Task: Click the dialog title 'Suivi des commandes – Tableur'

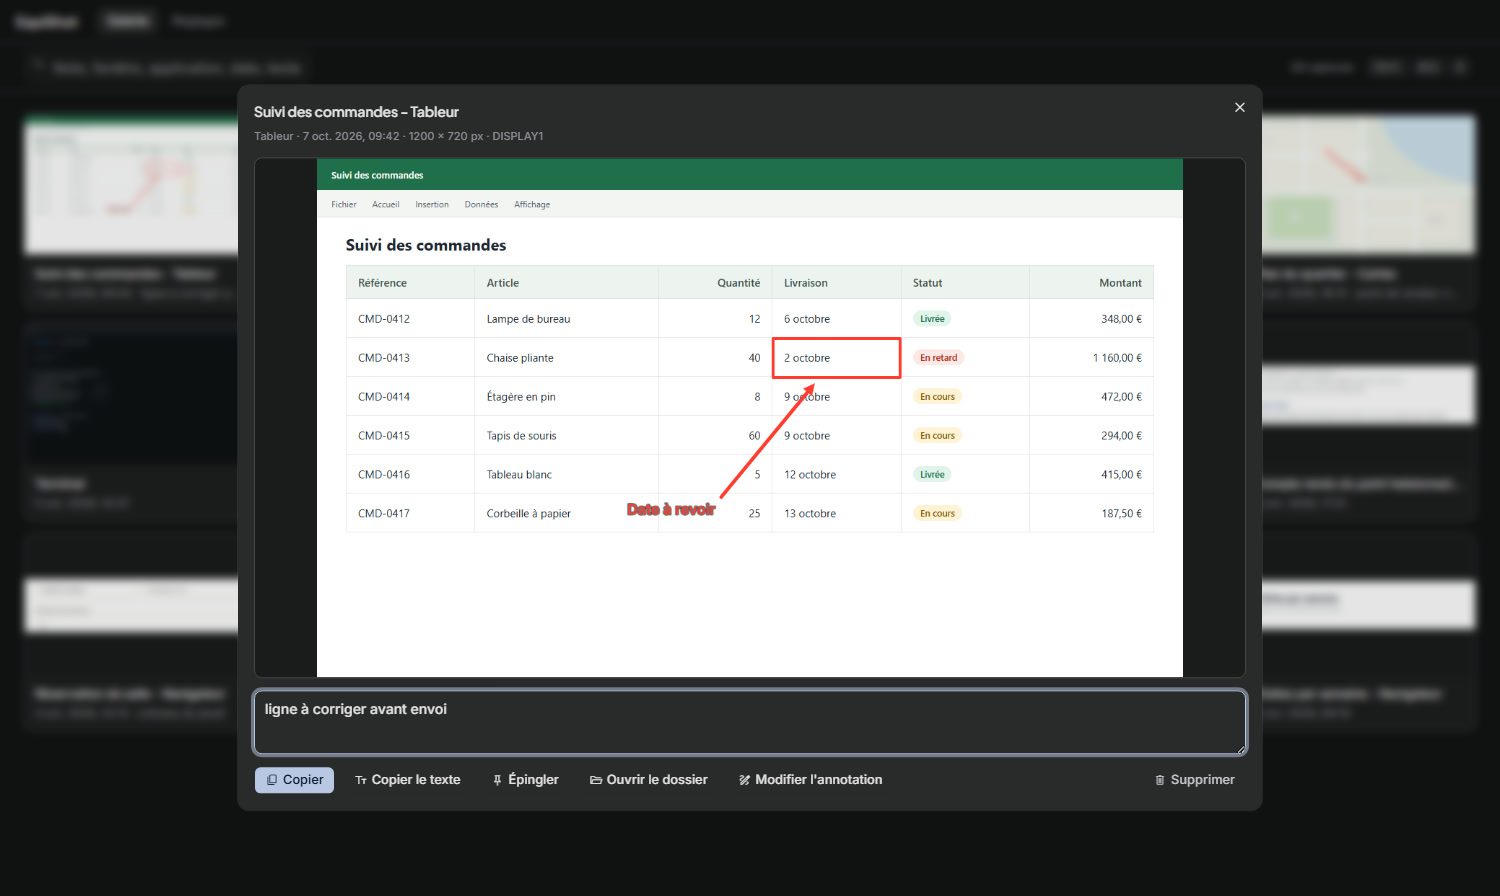Action: tap(356, 112)
